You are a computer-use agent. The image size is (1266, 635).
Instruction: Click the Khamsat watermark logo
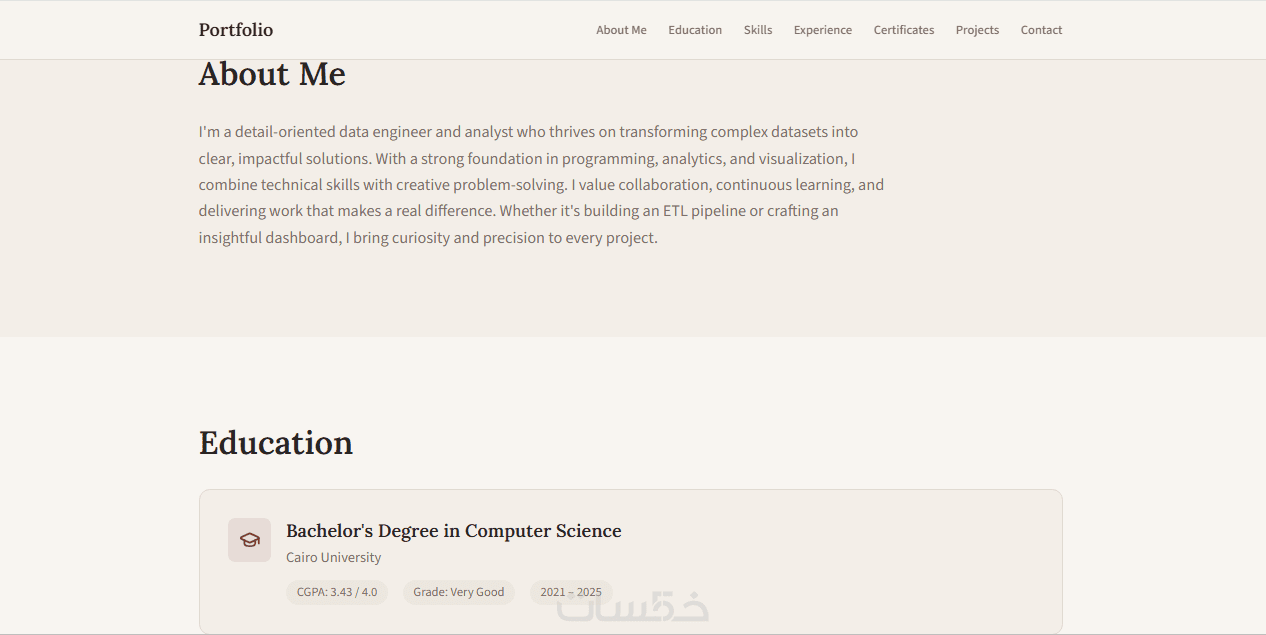[634, 606]
